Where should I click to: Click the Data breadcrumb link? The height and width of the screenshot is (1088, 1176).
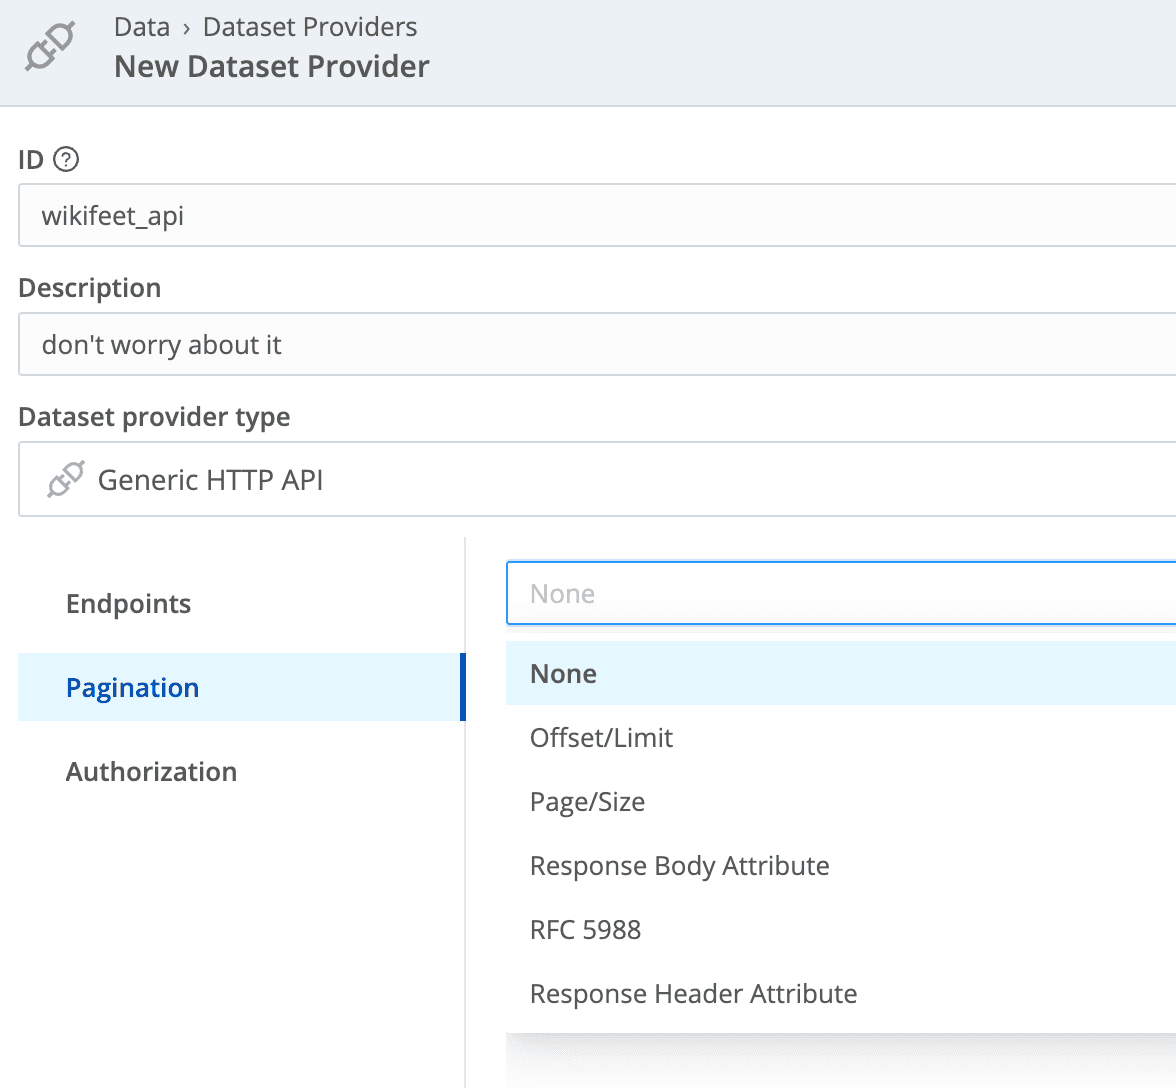click(141, 27)
